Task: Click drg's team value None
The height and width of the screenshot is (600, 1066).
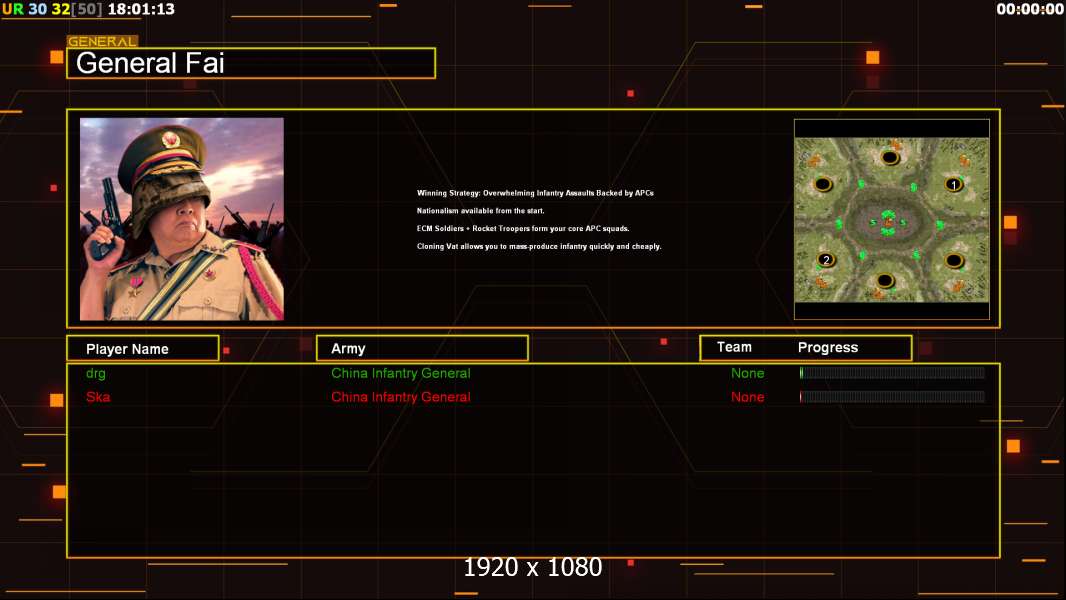Action: 747,373
